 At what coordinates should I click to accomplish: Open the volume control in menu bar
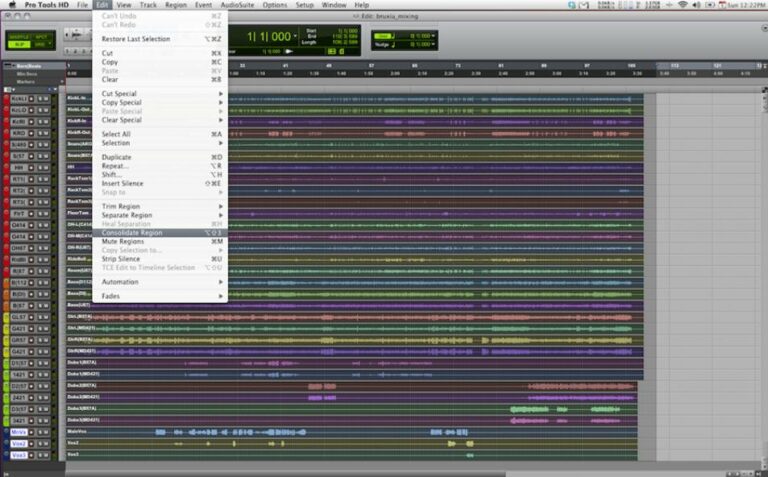696,5
